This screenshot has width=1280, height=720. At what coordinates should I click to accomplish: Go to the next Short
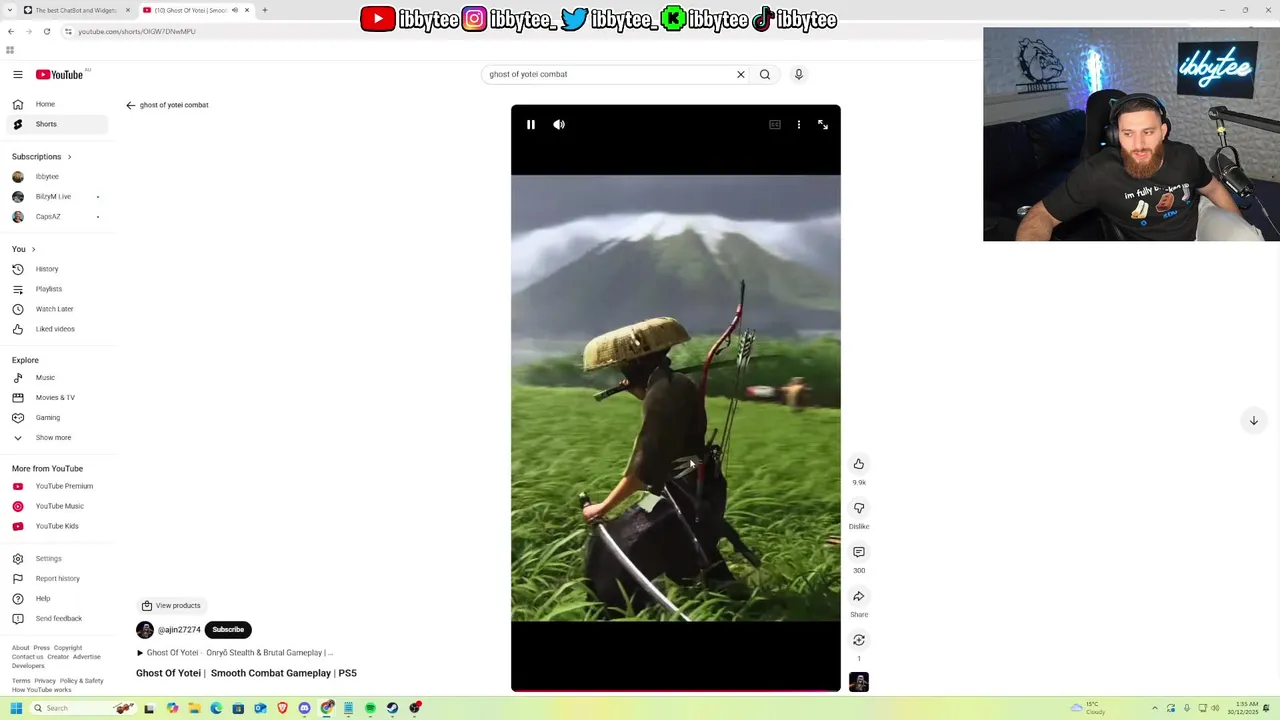click(1253, 421)
